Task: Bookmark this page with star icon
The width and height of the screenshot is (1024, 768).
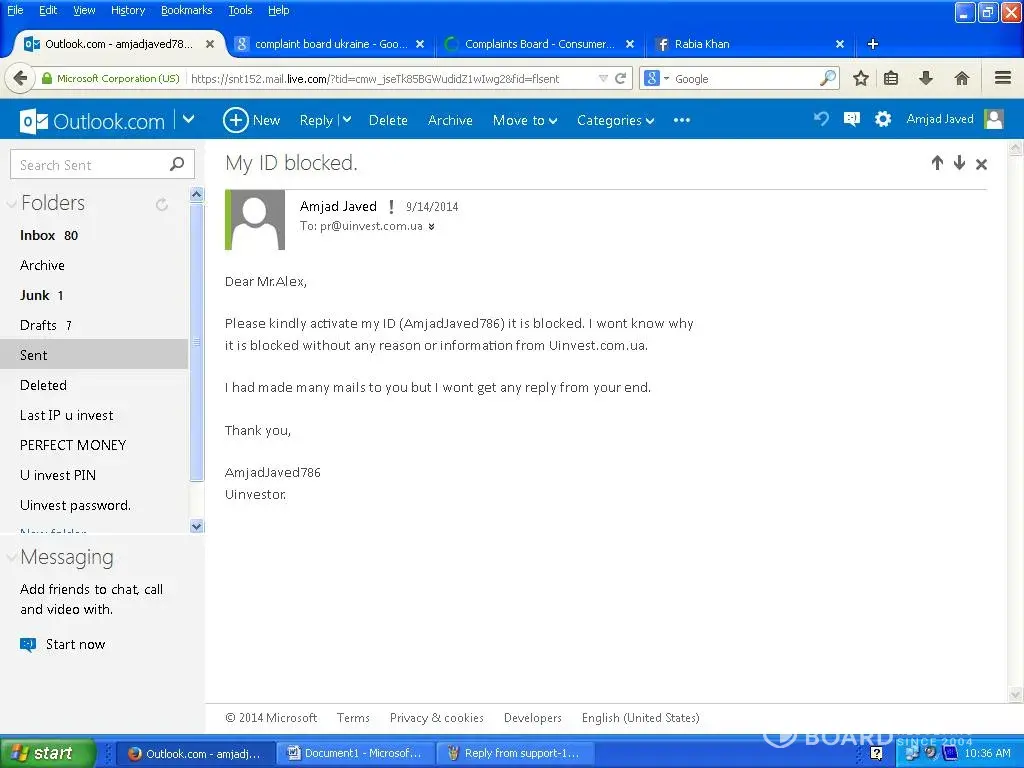Action: pos(860,78)
